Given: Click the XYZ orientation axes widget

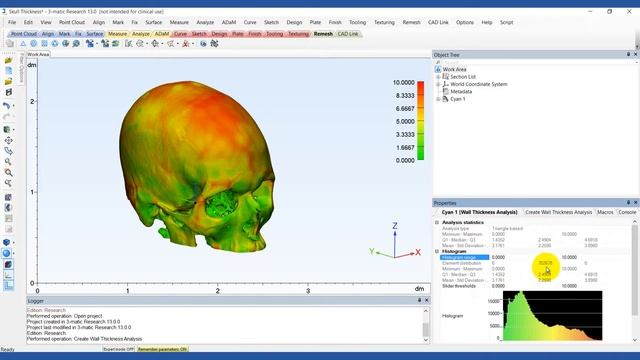Looking at the screenshot, I should tap(395, 242).
